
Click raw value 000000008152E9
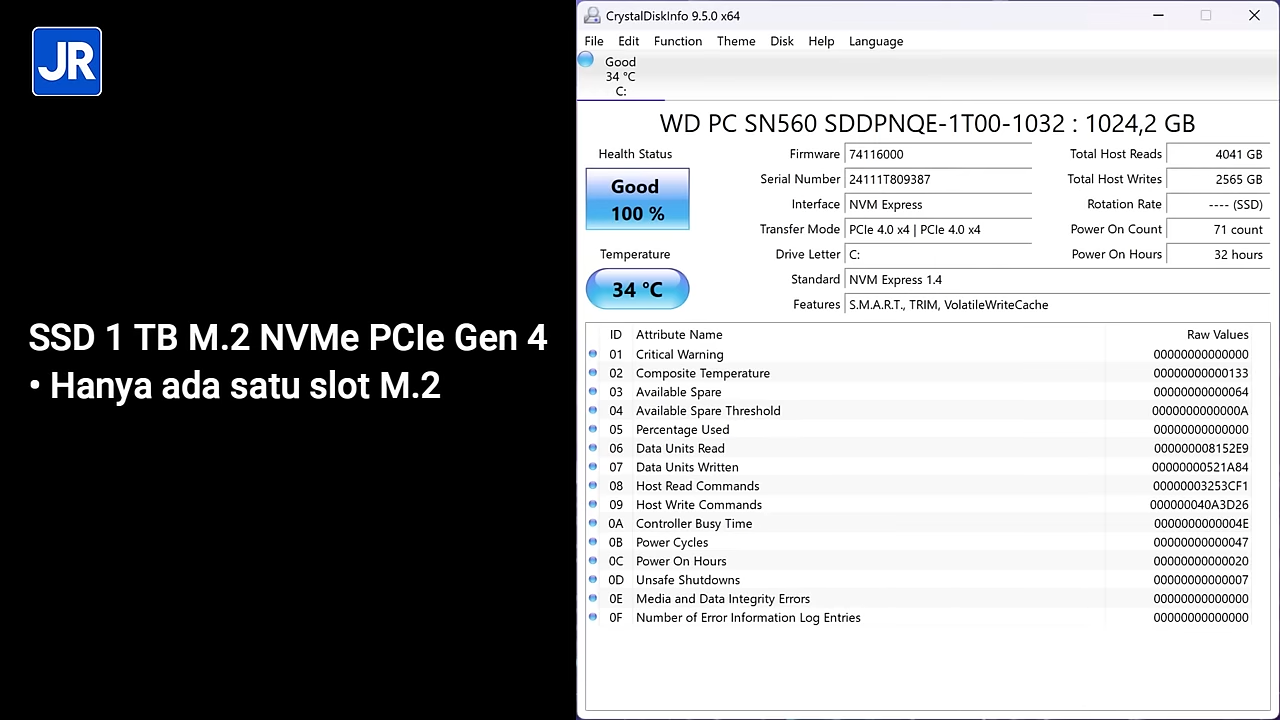coord(1201,448)
